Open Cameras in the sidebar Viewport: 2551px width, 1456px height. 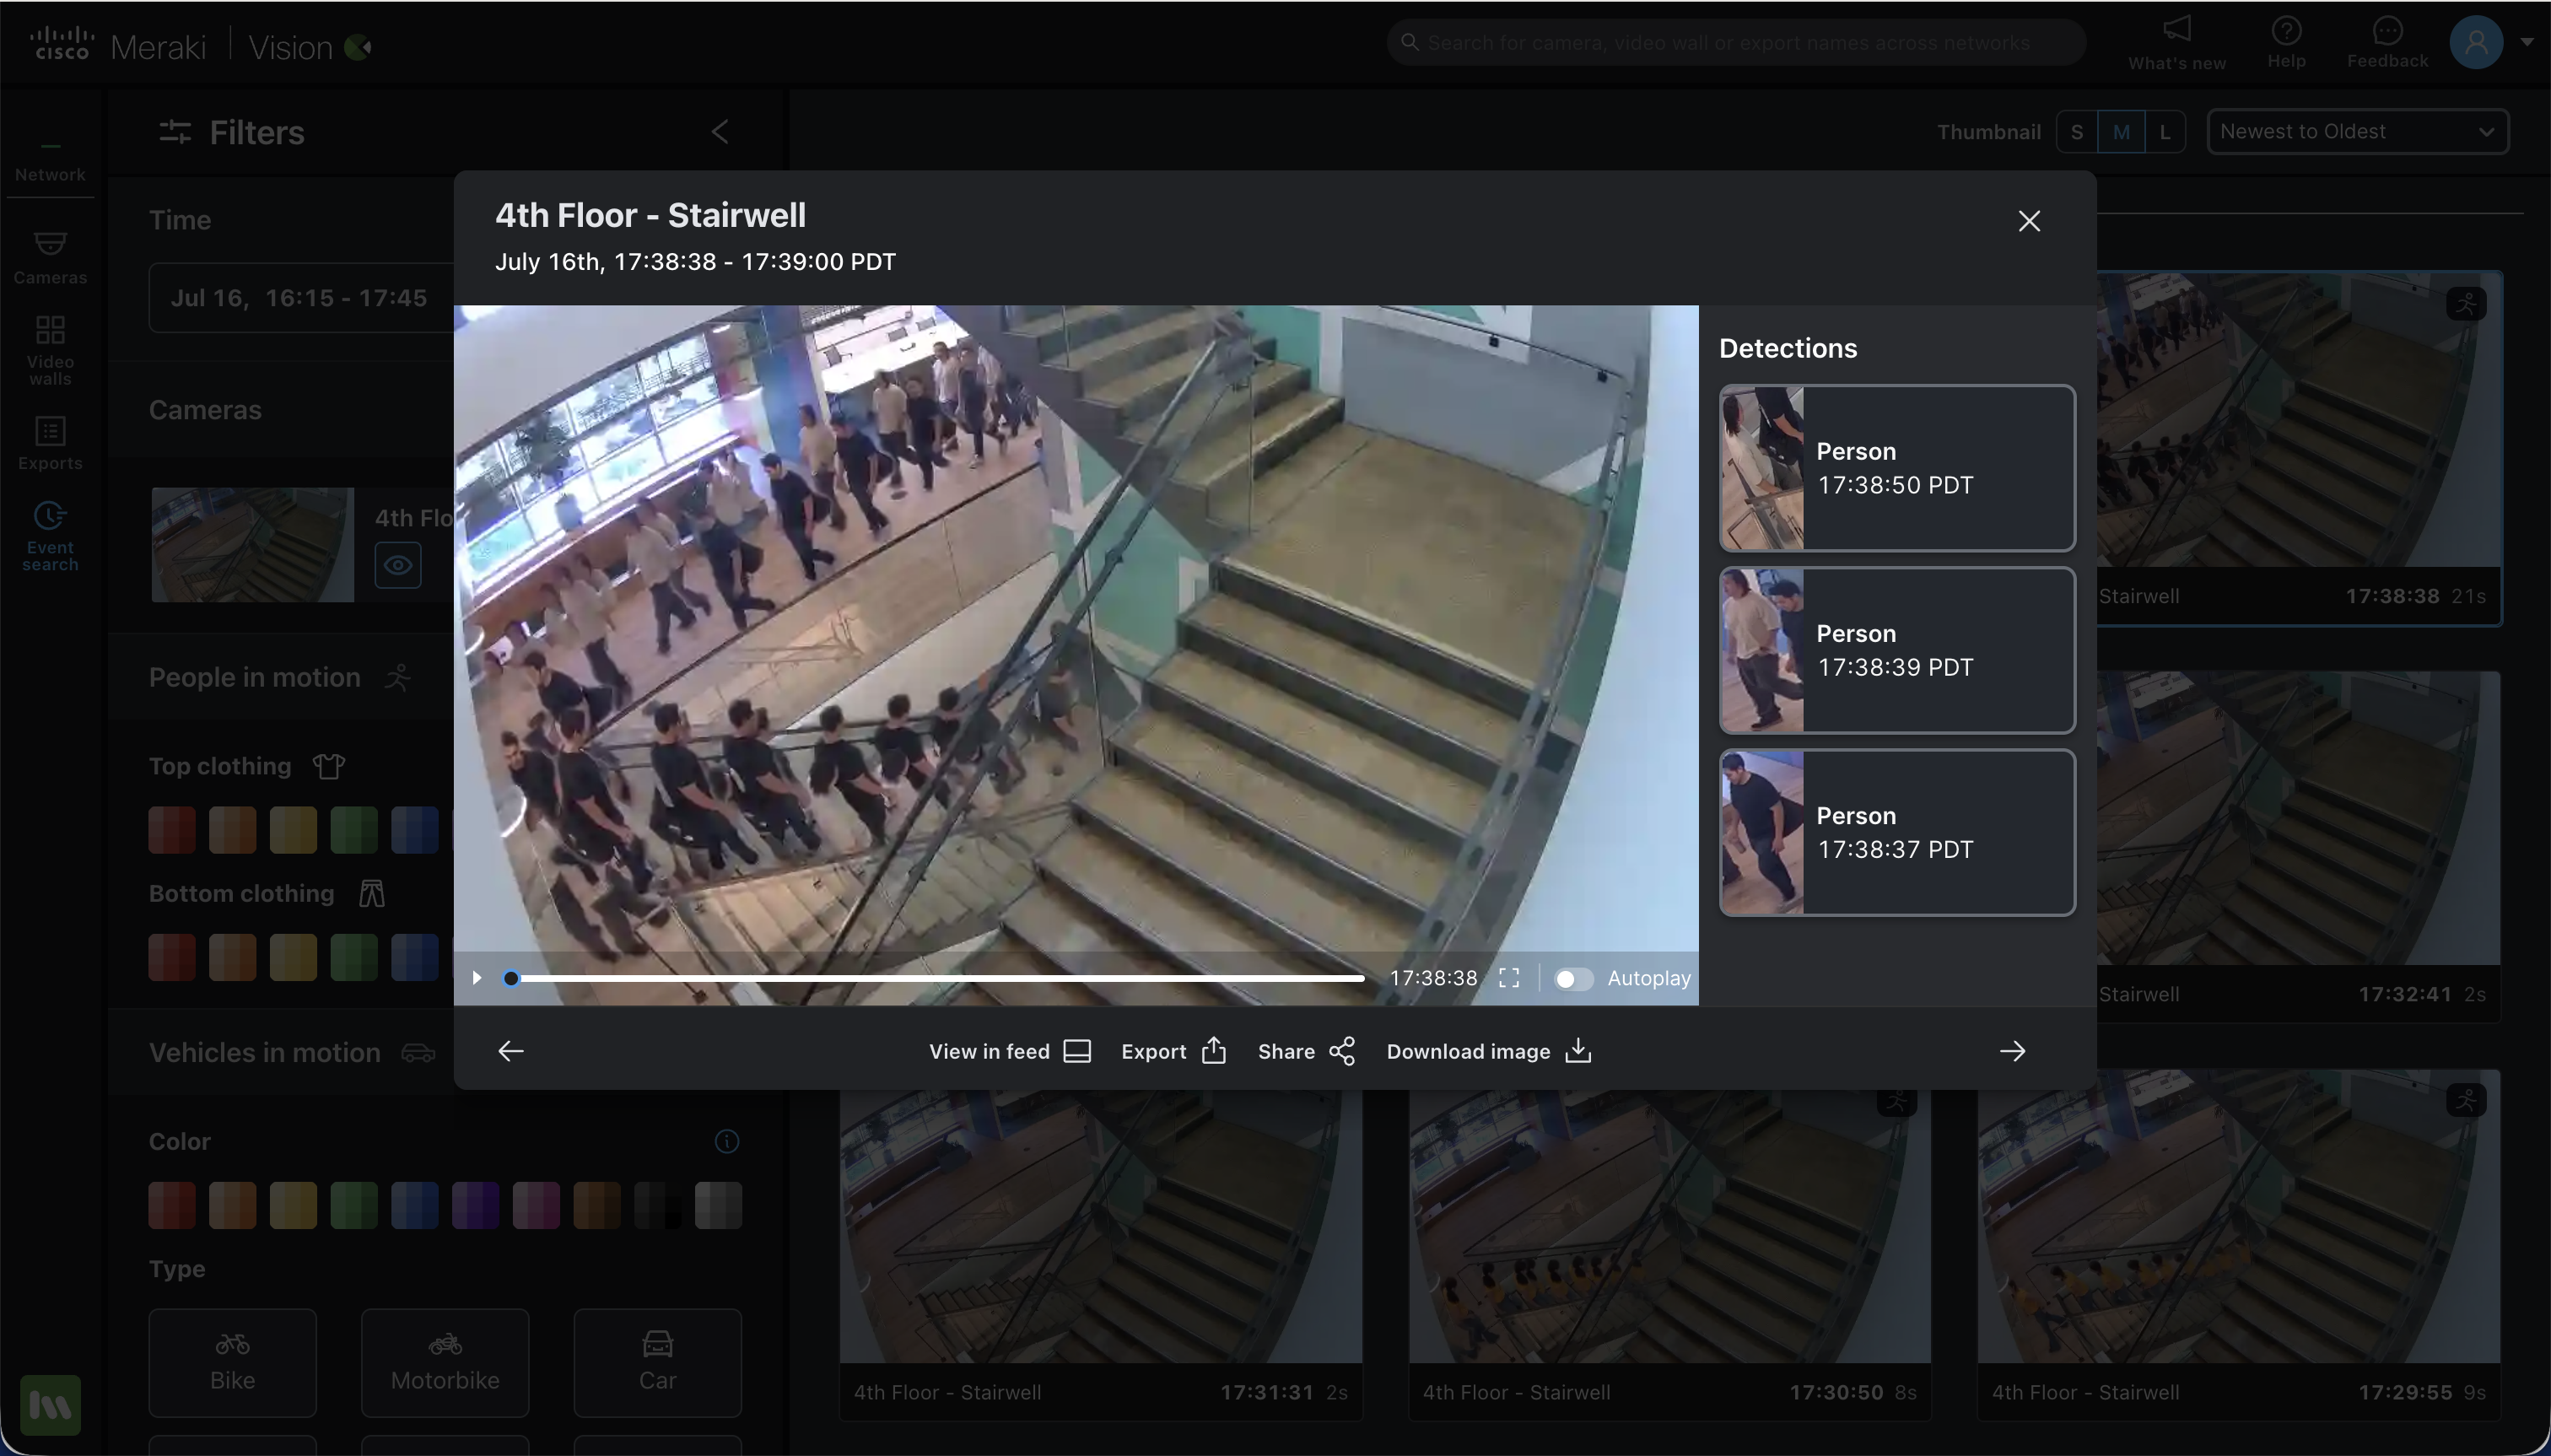coord(50,258)
